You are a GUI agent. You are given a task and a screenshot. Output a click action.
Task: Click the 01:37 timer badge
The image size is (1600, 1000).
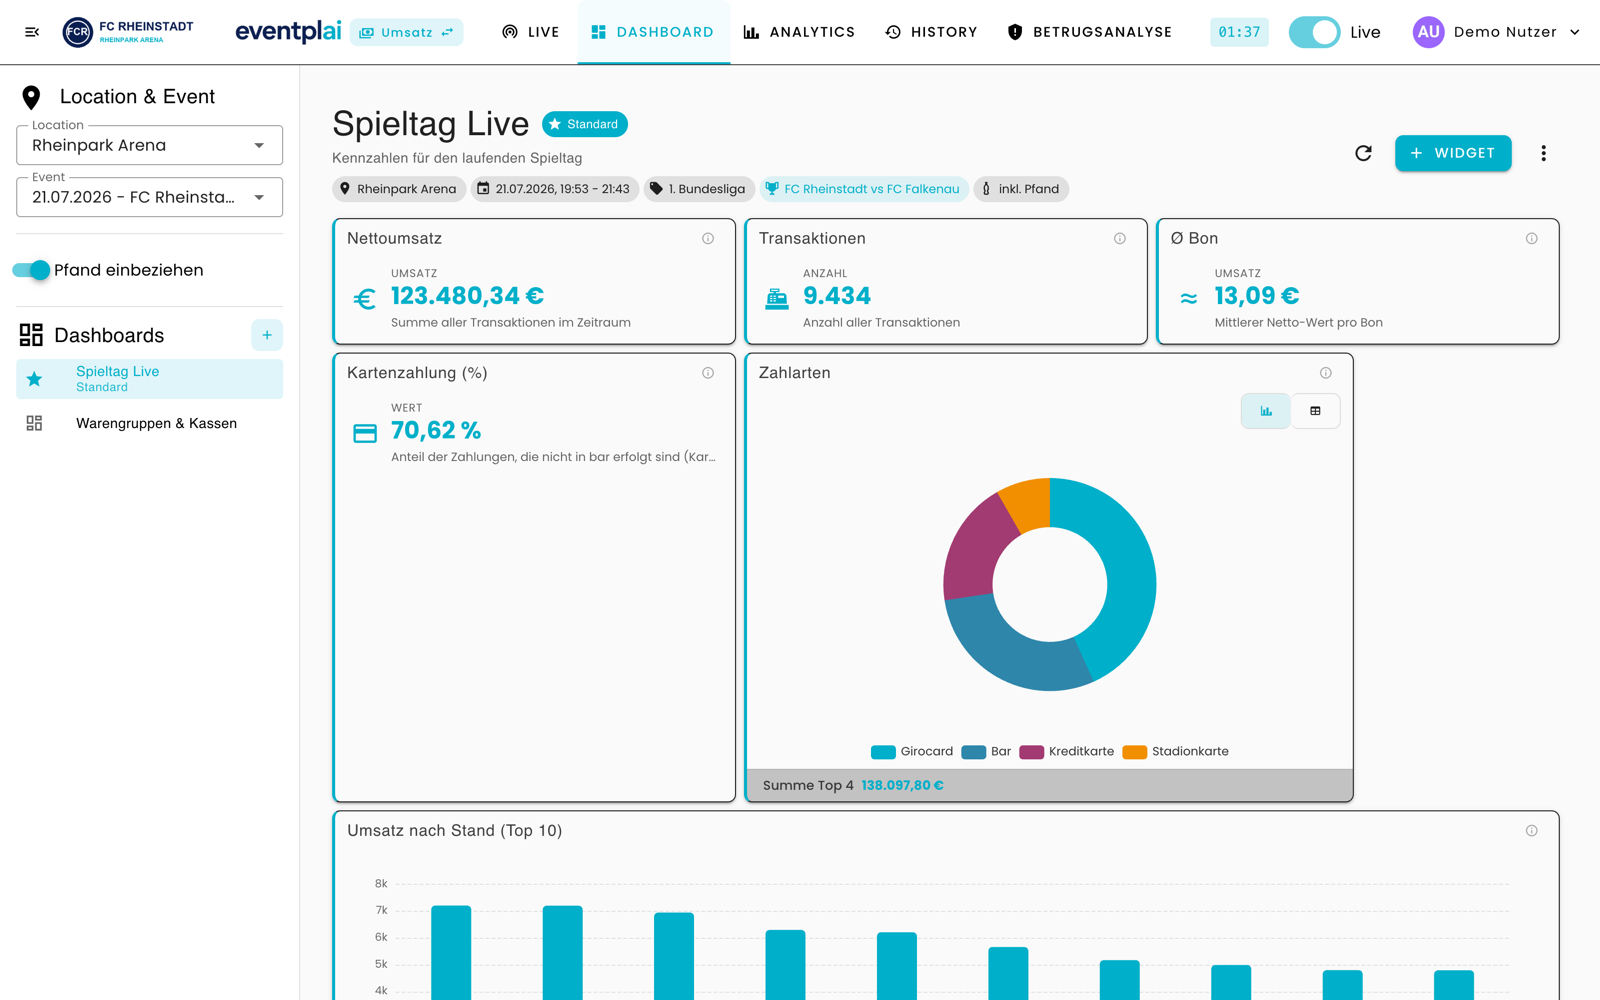(1239, 32)
